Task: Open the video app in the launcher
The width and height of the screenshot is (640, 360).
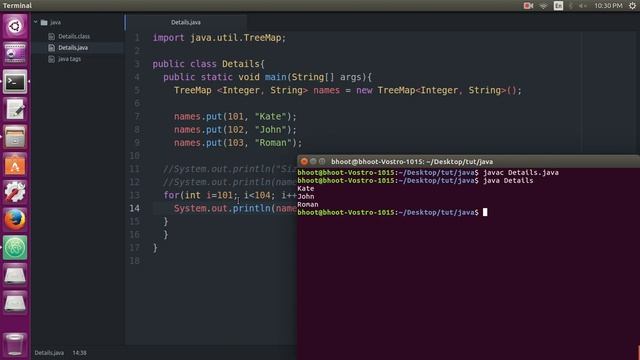Action: click(15, 53)
